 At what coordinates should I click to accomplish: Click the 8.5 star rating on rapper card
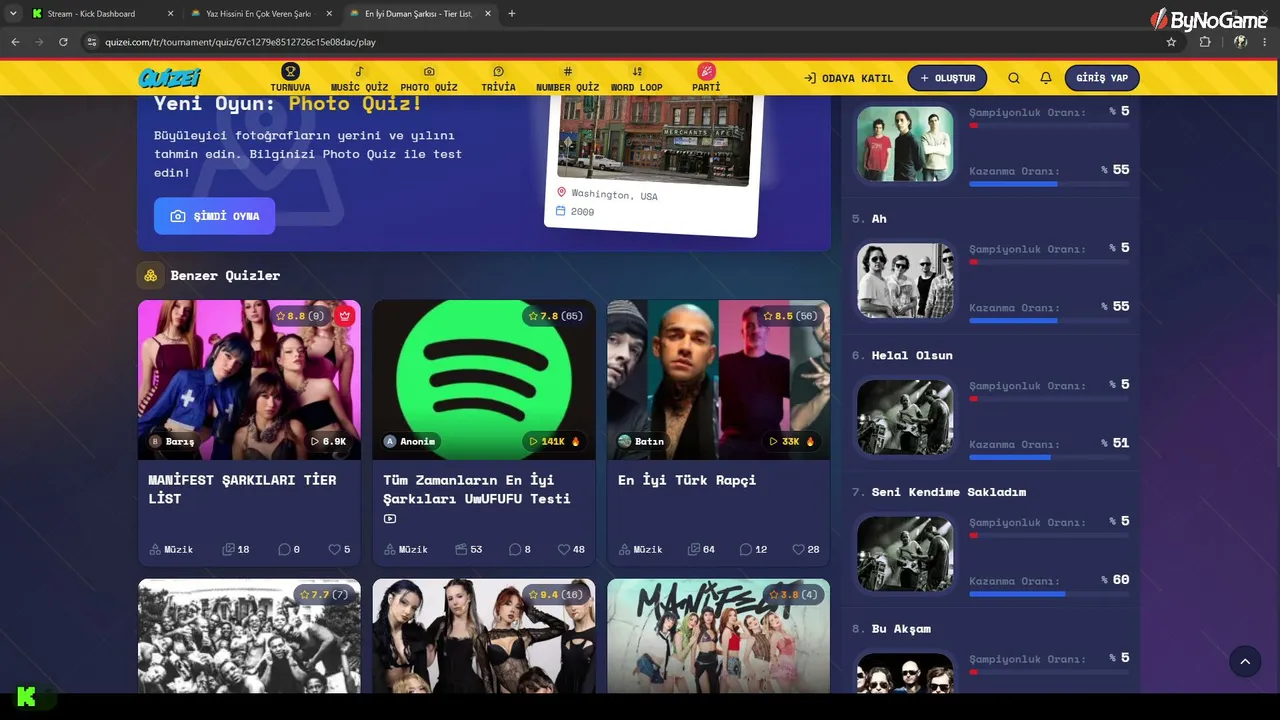tap(790, 316)
